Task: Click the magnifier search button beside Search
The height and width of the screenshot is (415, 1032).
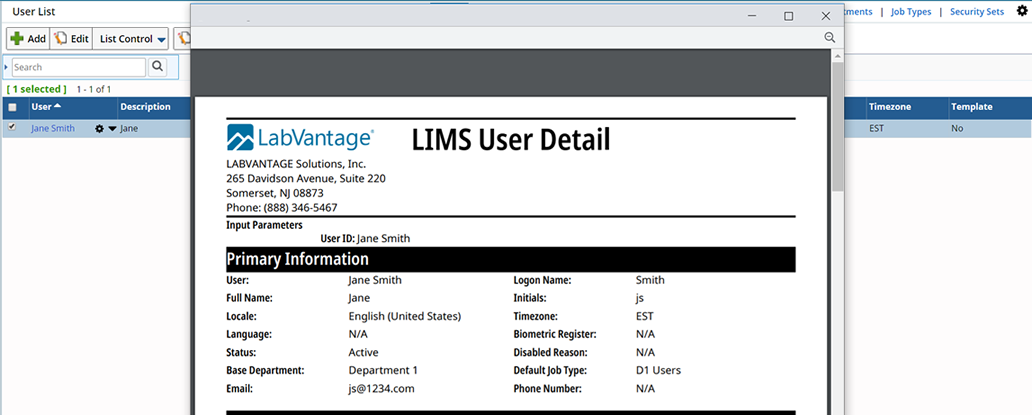Action: [158, 66]
